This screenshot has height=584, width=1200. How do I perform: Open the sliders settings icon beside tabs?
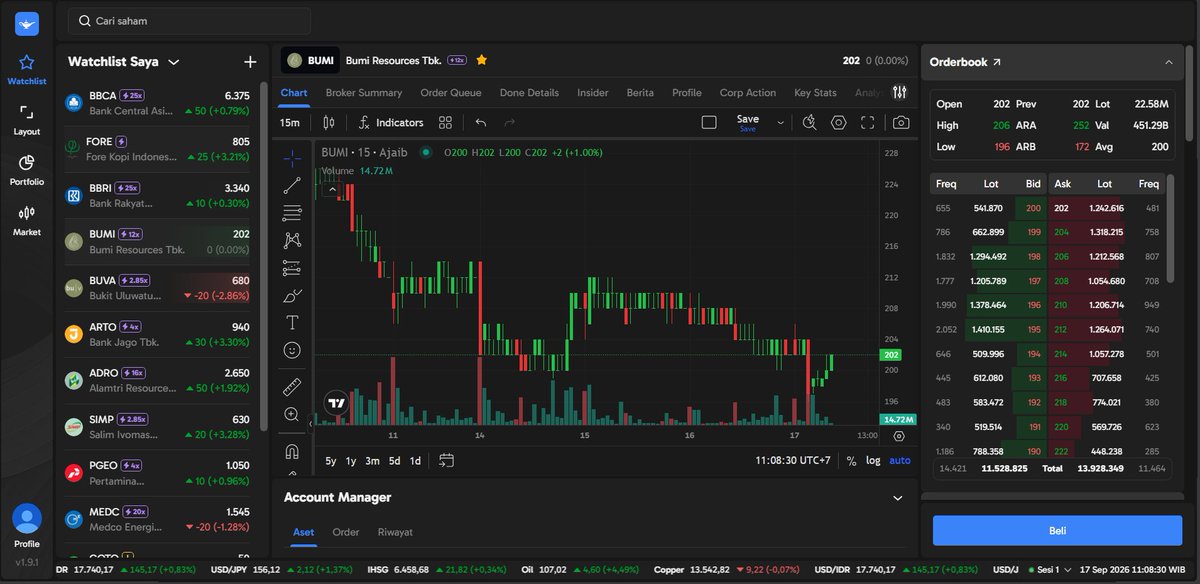[x=900, y=93]
